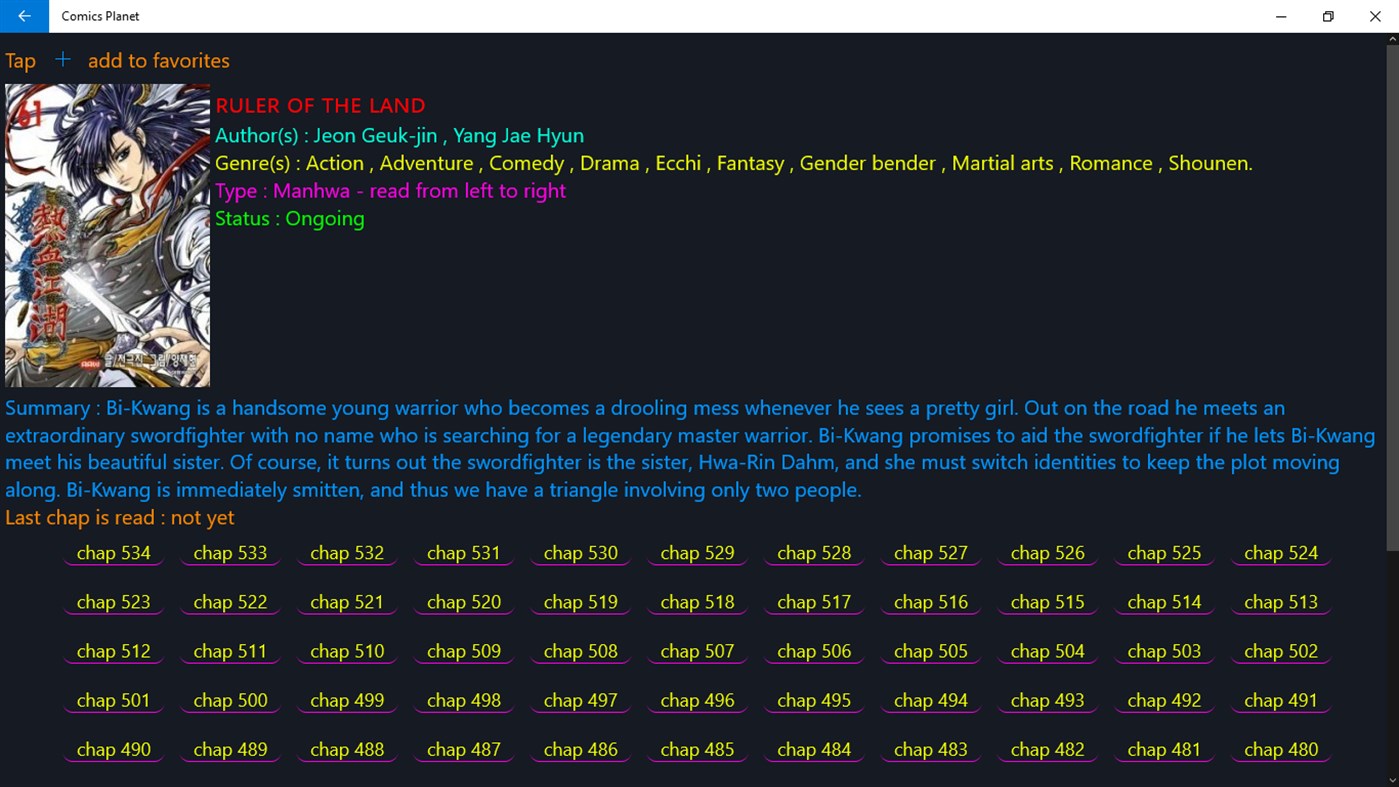Screen dimensions: 1399x787
Task: Open chap 519
Action: point(581,602)
